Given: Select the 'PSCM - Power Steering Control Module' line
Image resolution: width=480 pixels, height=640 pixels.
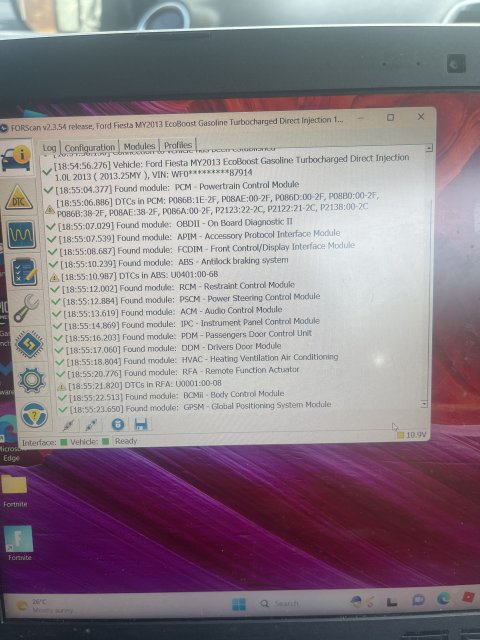Looking at the screenshot, I should [186, 299].
